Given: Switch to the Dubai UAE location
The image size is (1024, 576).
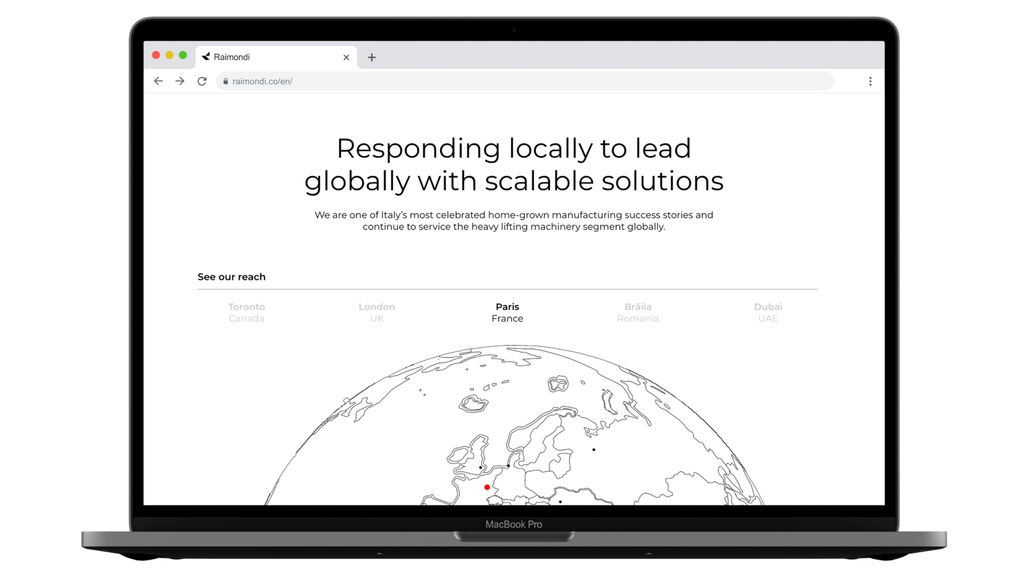Looking at the screenshot, I should [x=768, y=312].
